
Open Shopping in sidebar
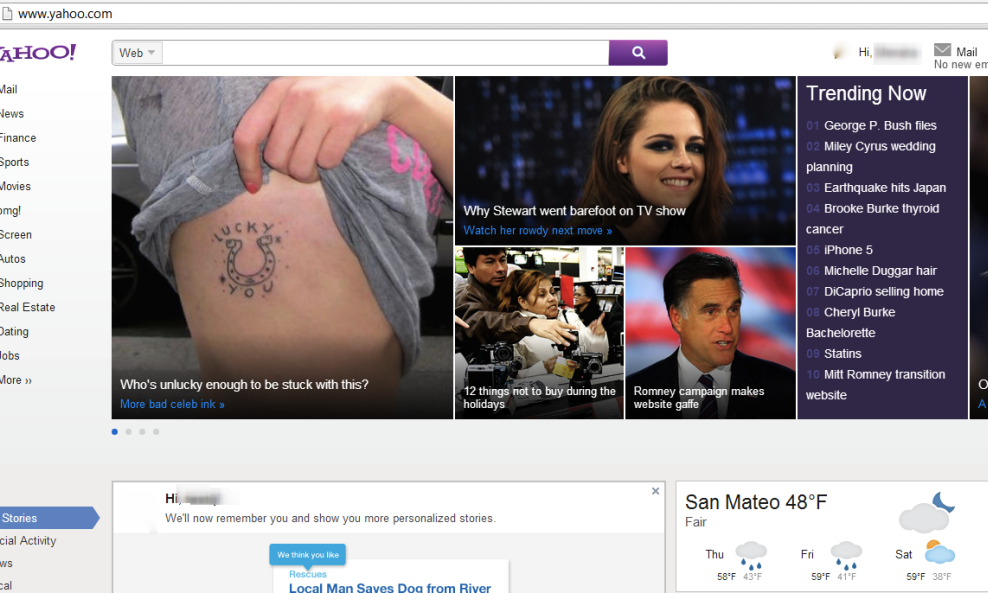pos(22,283)
